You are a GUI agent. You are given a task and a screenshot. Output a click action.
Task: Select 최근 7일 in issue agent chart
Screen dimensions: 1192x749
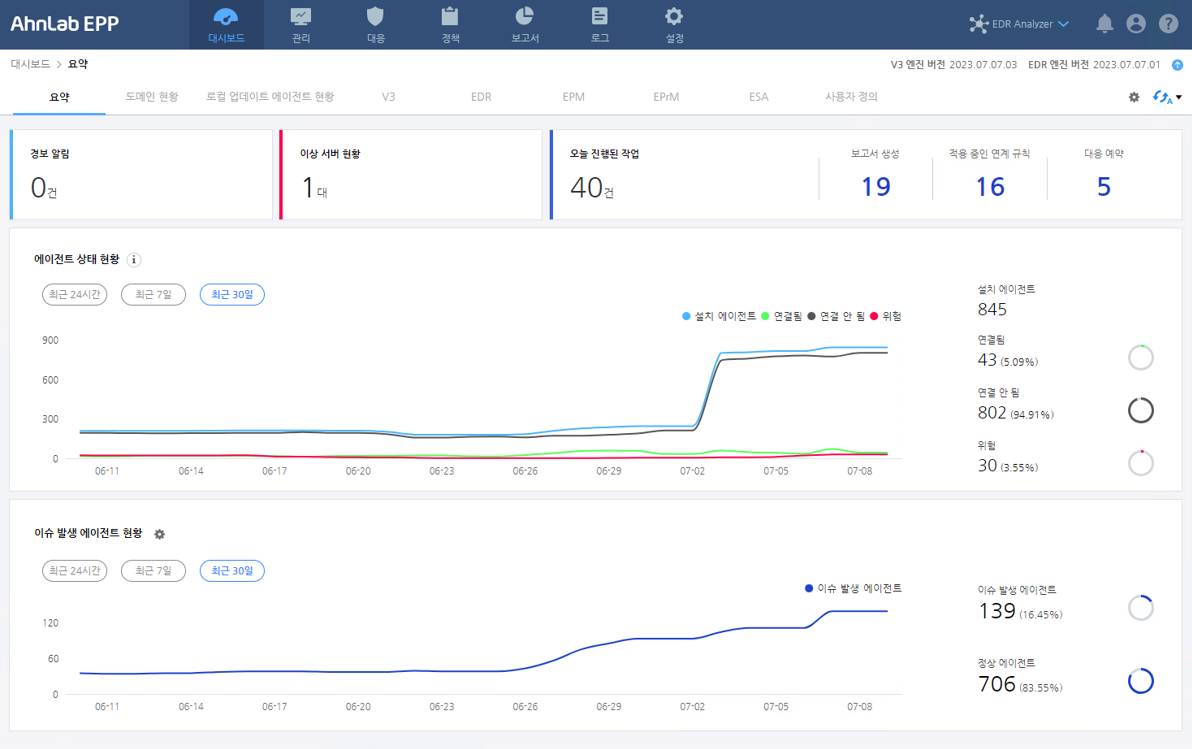pos(153,571)
